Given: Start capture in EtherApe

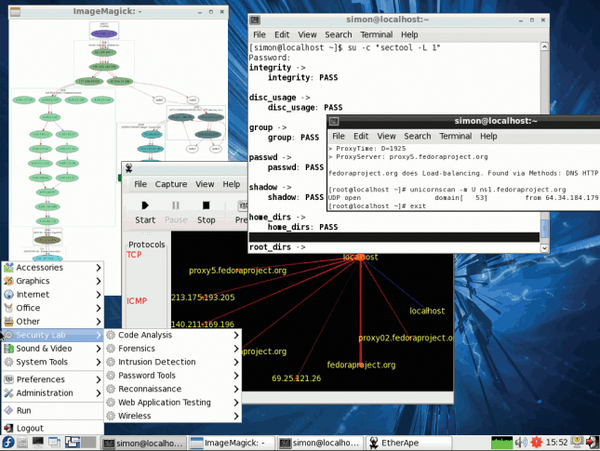Looking at the screenshot, I should coord(145,212).
